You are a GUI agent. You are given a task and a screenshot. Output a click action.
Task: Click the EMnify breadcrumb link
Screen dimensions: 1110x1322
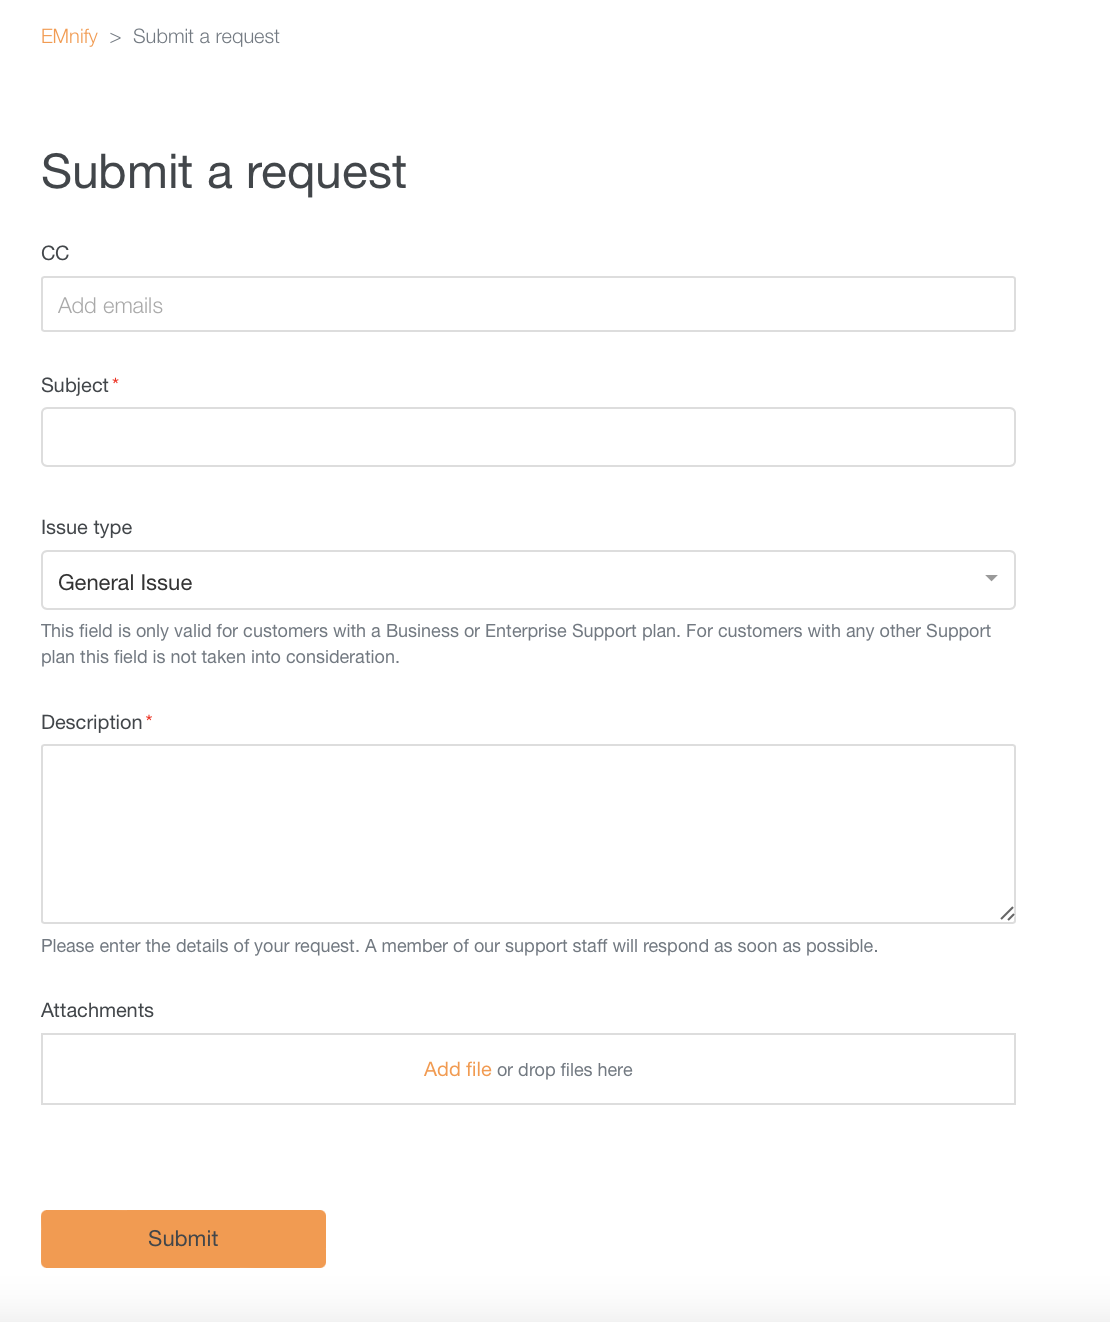click(68, 36)
